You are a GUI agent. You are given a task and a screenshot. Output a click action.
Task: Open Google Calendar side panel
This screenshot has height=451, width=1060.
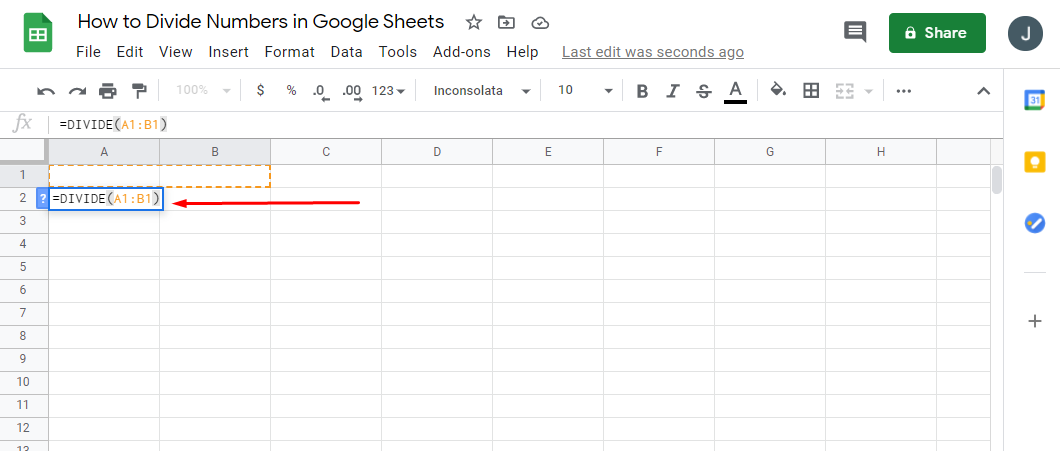pyautogui.click(x=1035, y=100)
